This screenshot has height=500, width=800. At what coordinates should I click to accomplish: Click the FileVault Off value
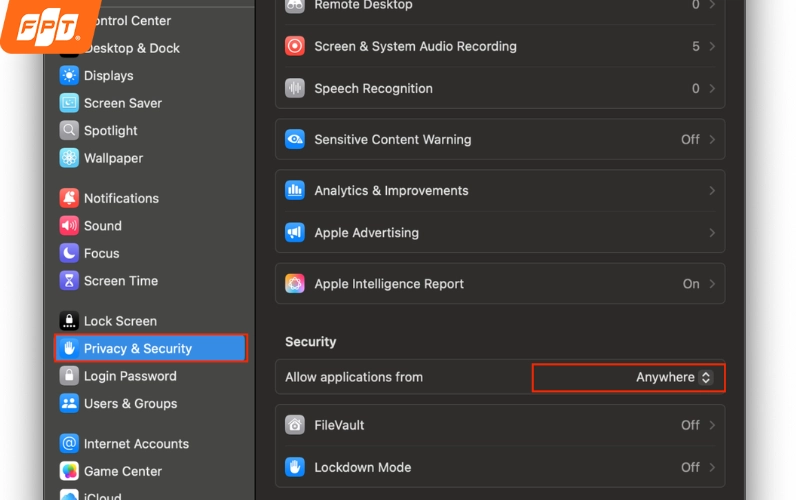[x=690, y=426]
